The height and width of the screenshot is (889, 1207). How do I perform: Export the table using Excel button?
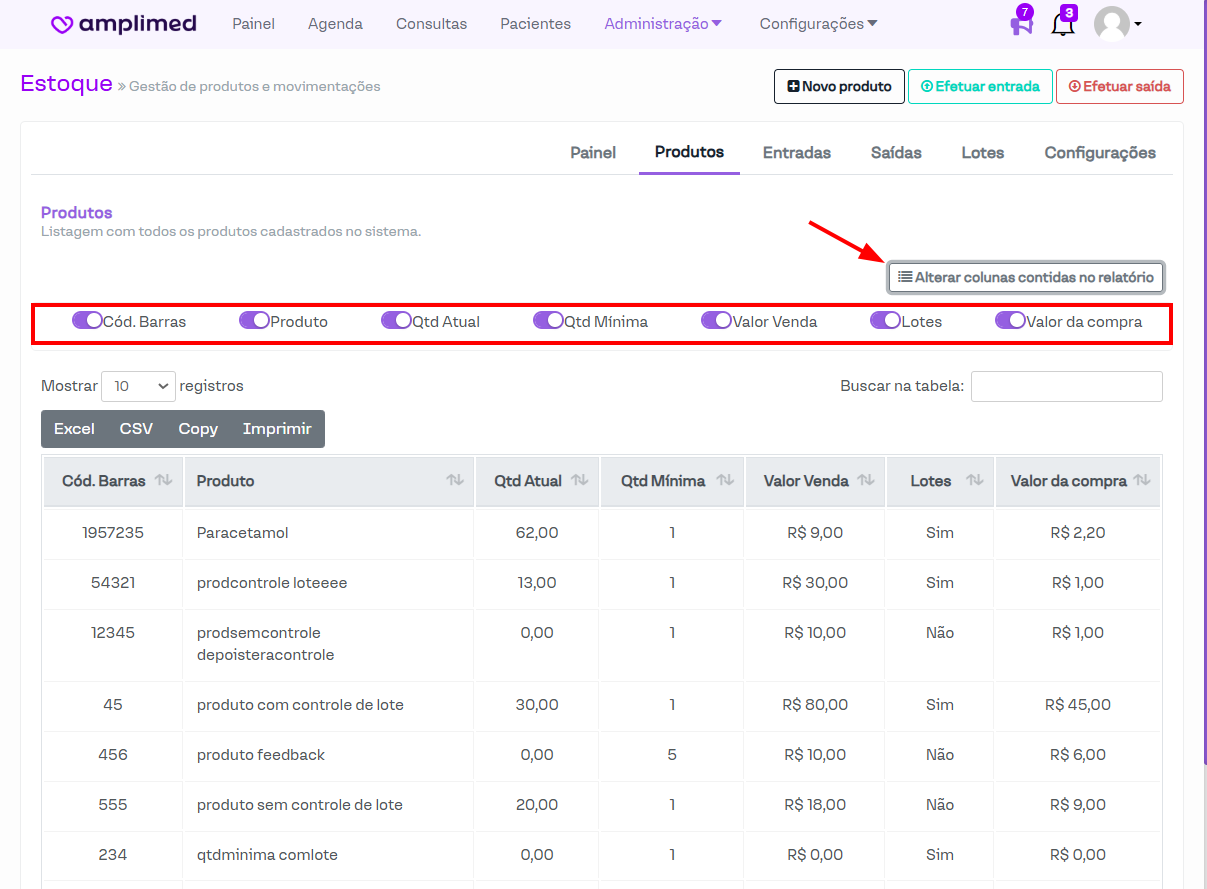point(74,429)
